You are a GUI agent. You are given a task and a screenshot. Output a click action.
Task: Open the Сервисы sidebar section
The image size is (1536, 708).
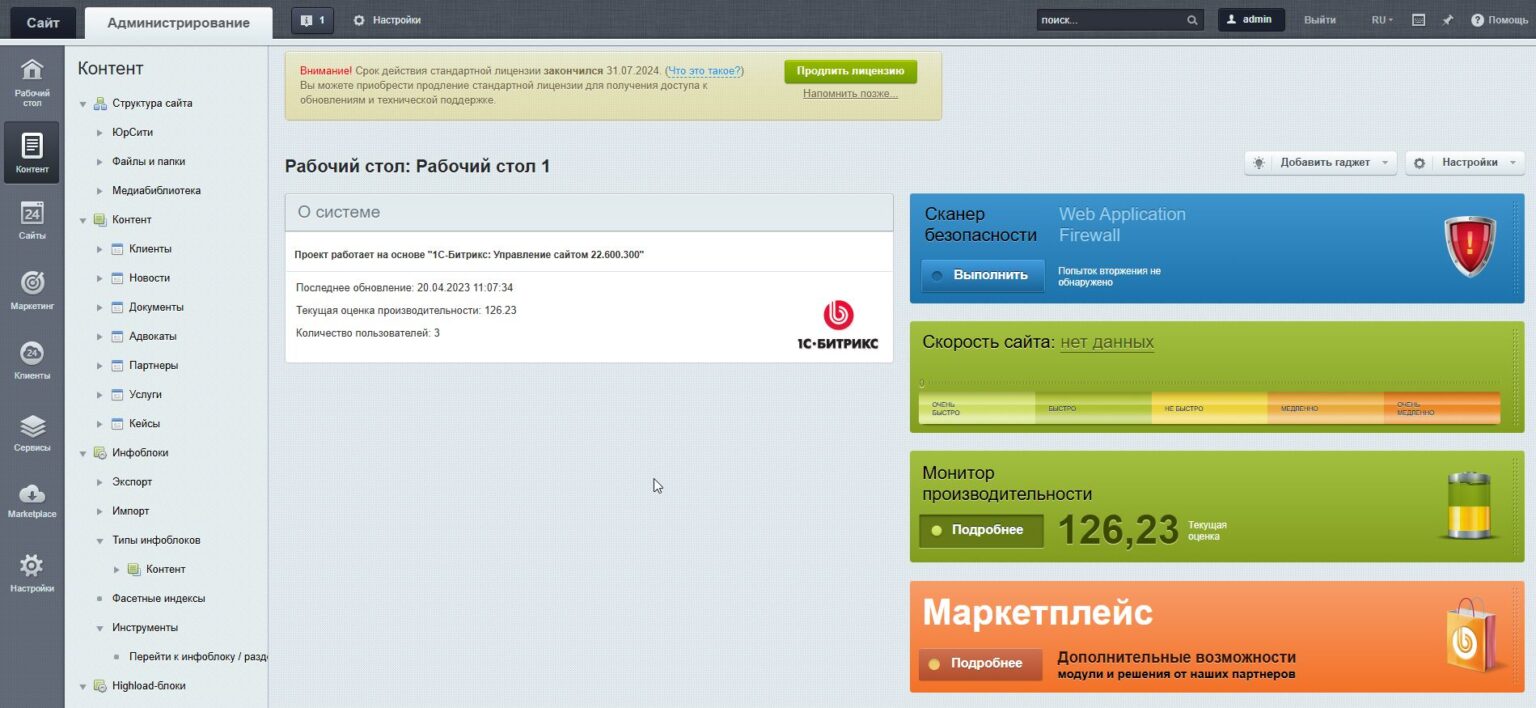pyautogui.click(x=32, y=432)
